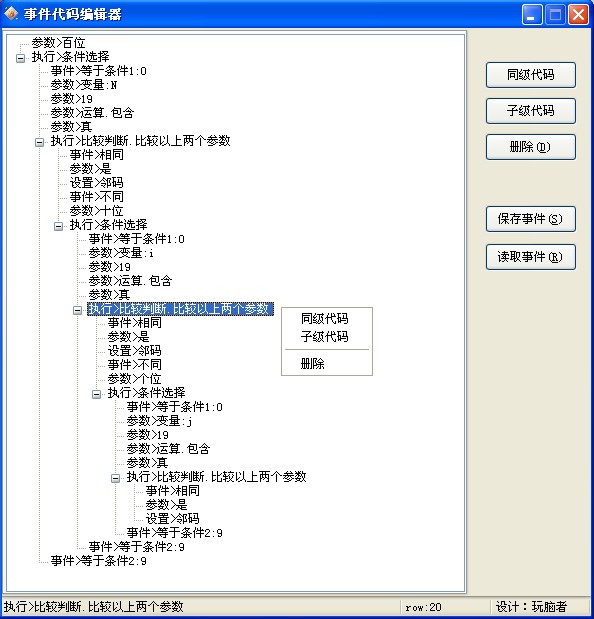Click the app icon in the title bar
Viewport: 594px width, 619px height.
tap(11, 14)
